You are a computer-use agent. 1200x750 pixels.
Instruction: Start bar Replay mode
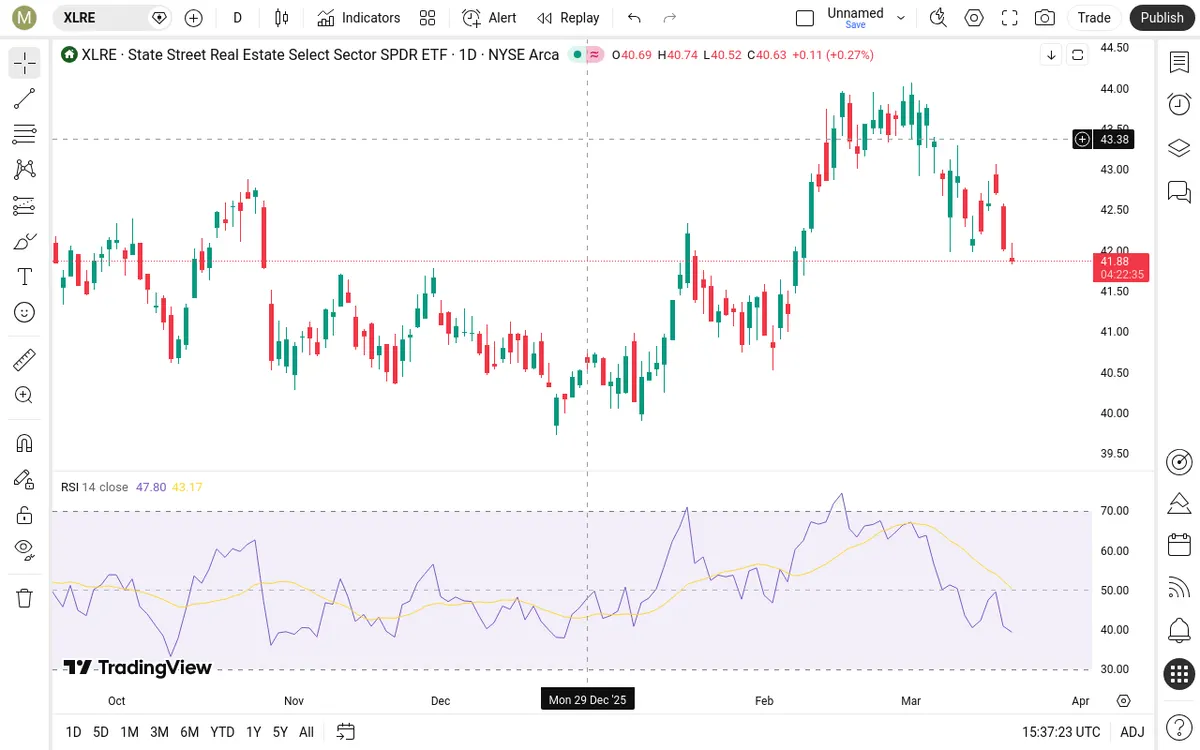(x=568, y=18)
